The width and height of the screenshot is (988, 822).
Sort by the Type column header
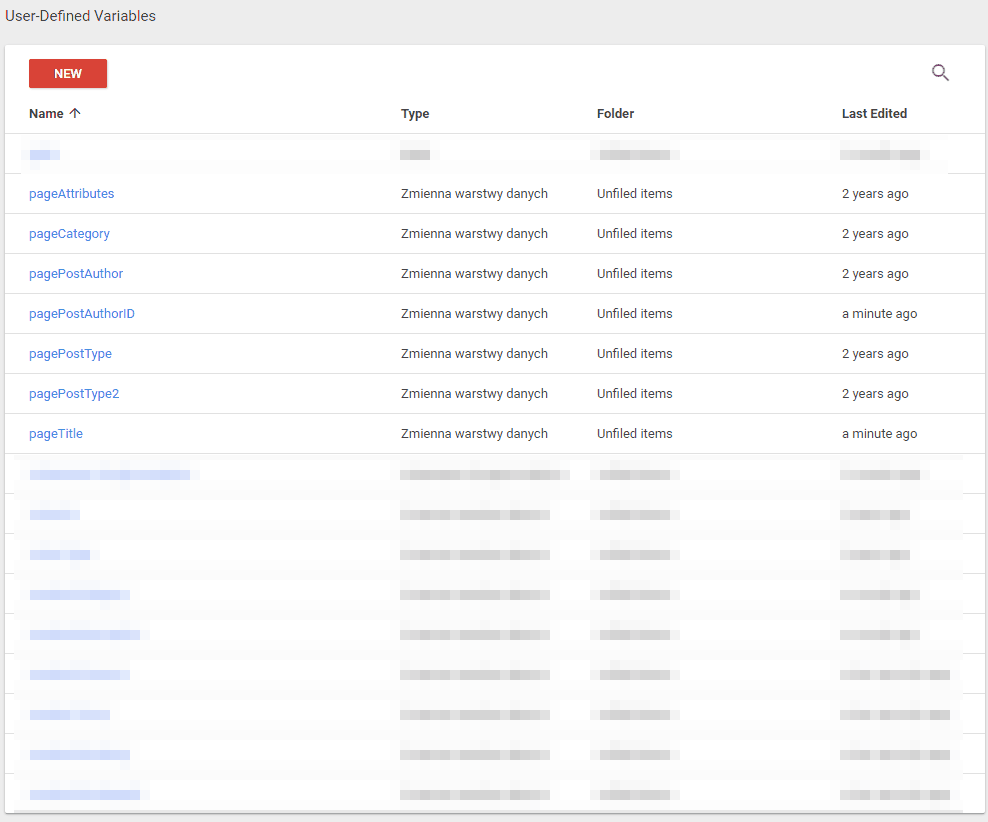tap(415, 114)
